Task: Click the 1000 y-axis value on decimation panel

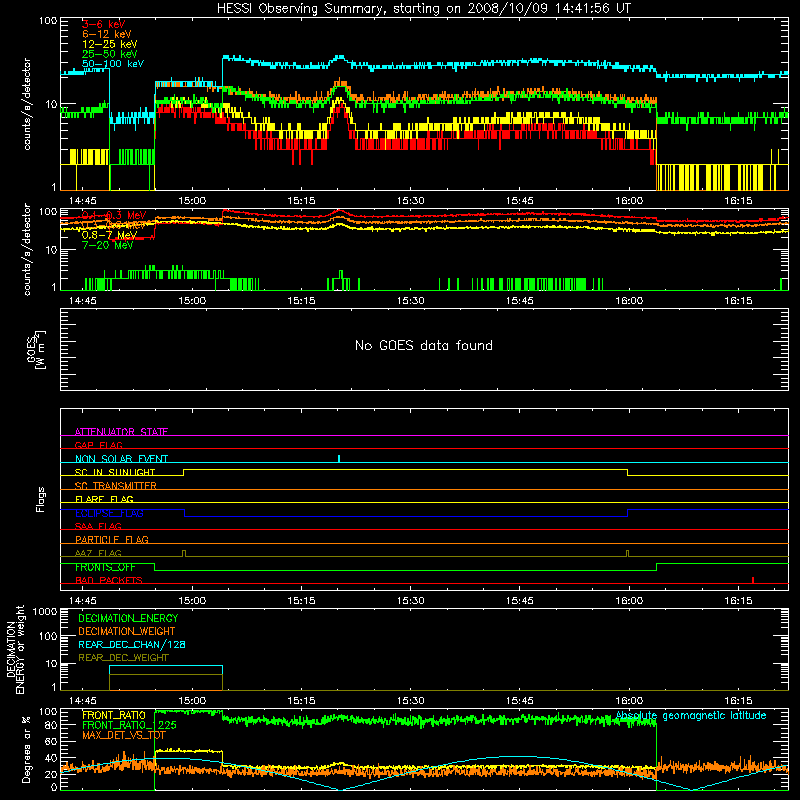Action: [45, 611]
